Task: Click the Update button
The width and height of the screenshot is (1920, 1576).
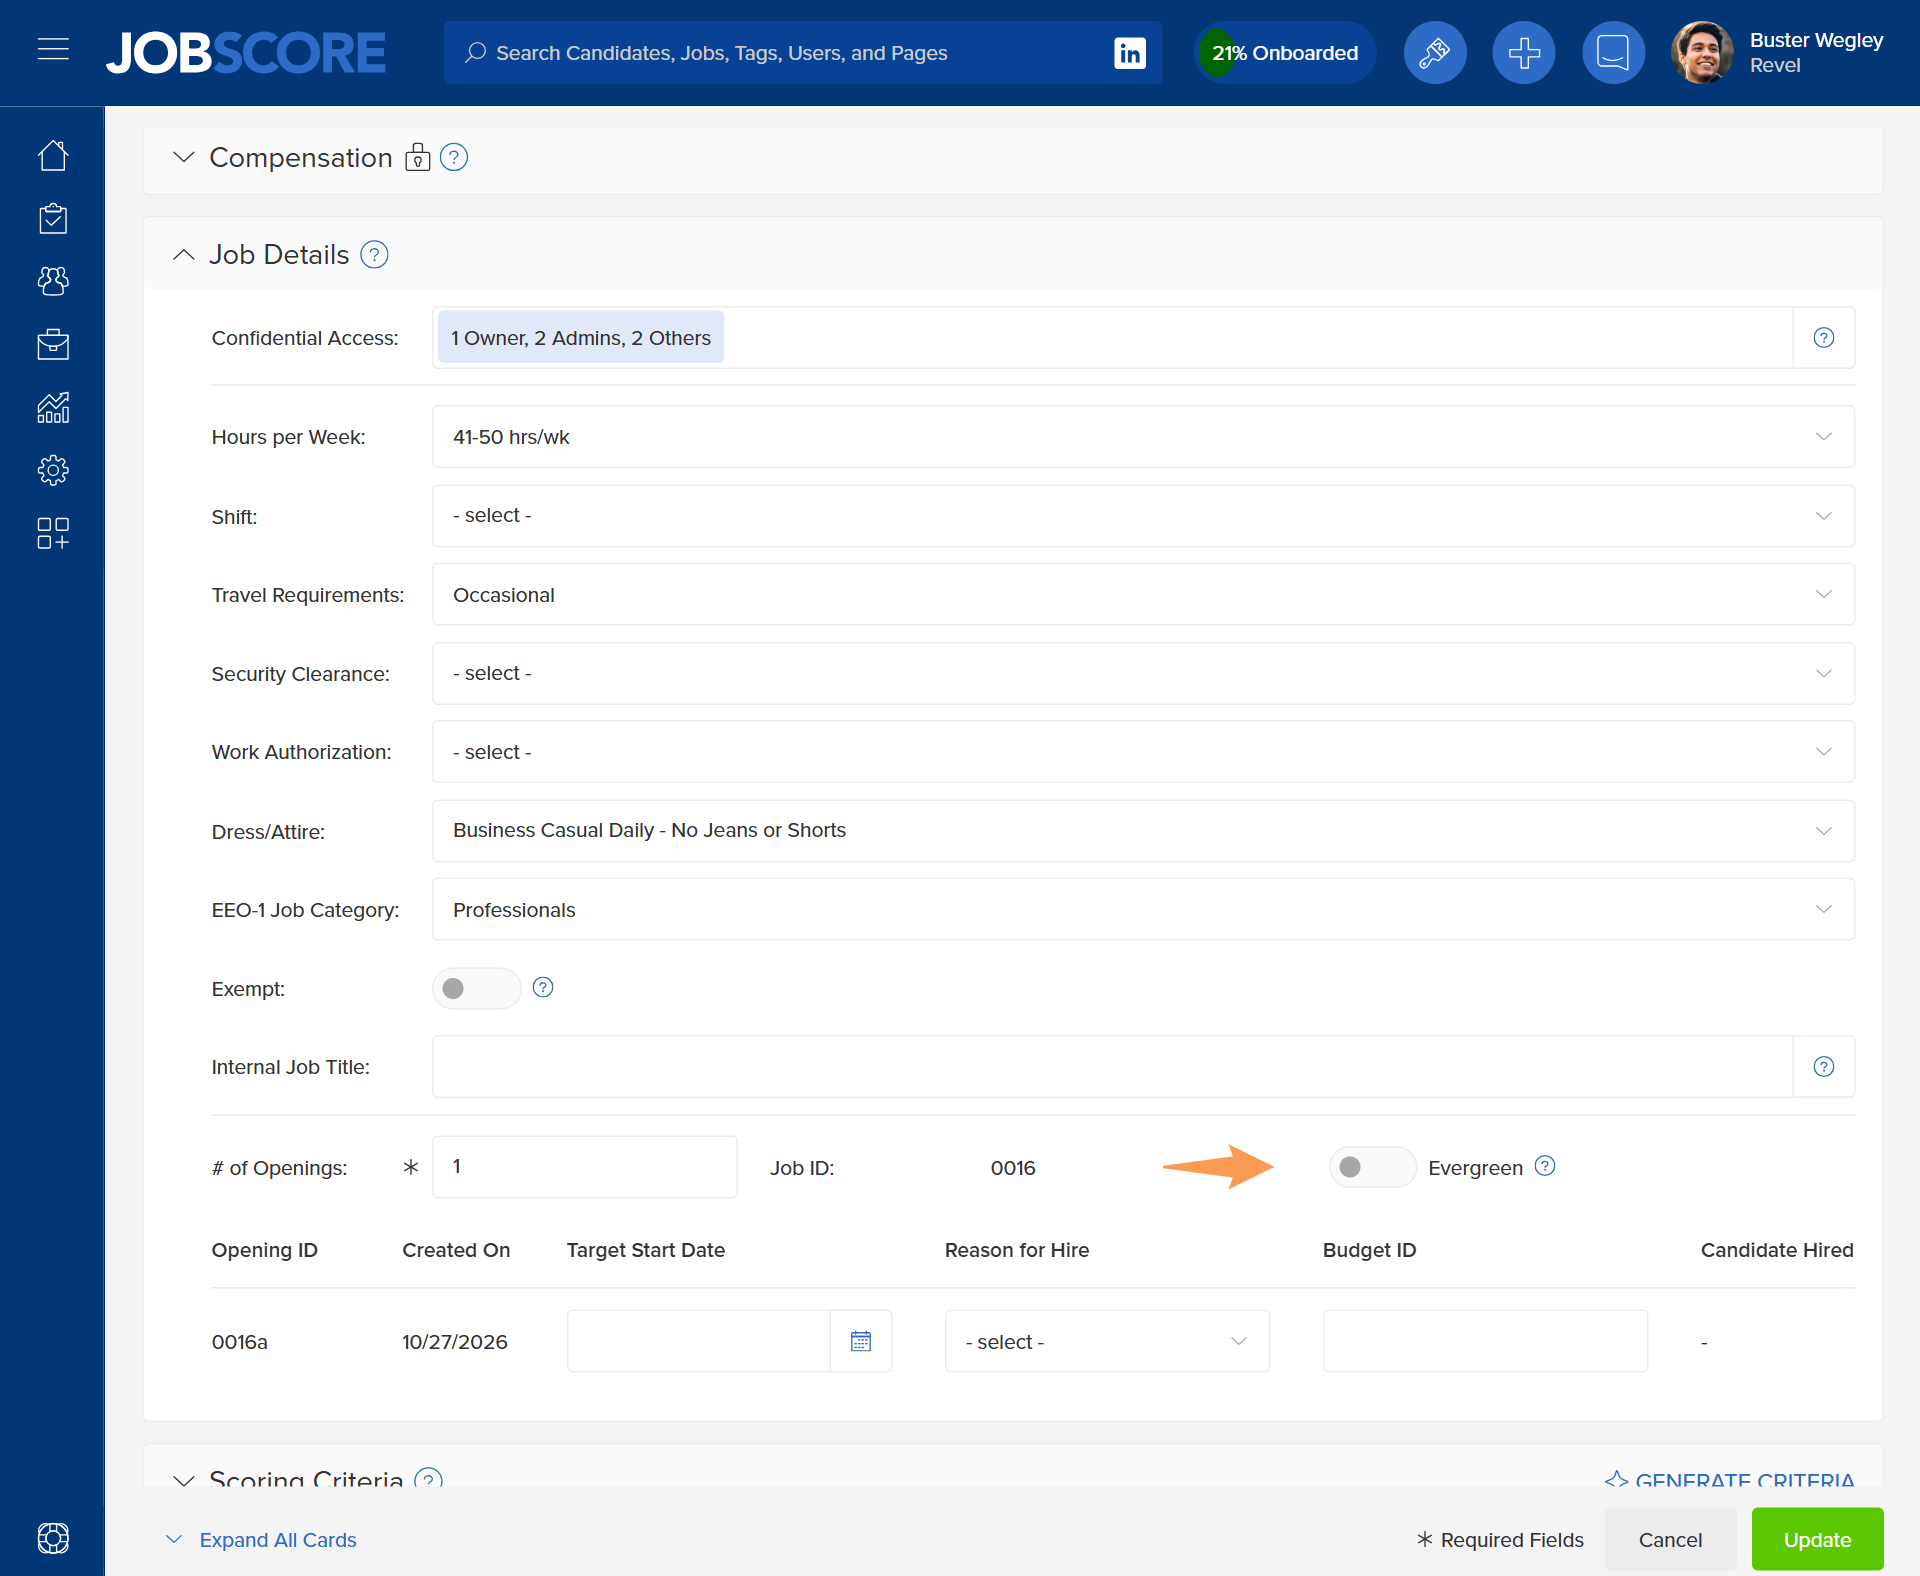Action: coord(1817,1539)
